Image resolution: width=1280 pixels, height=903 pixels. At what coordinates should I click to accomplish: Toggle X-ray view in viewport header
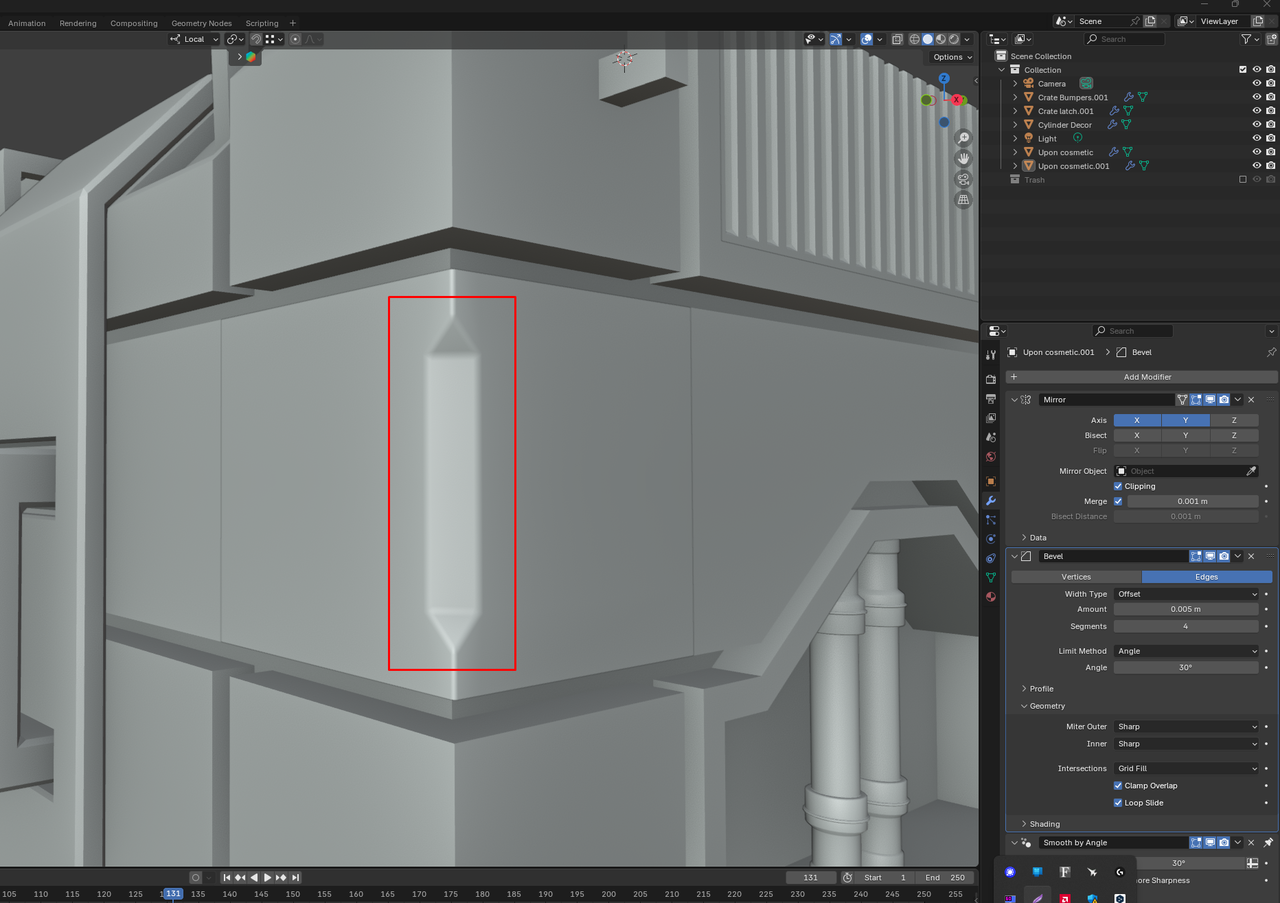pyautogui.click(x=897, y=39)
